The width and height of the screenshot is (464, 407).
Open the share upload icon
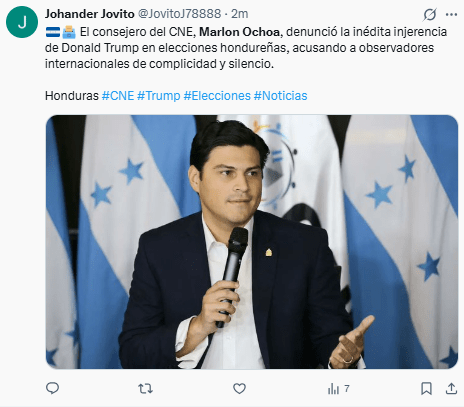tap(451, 388)
